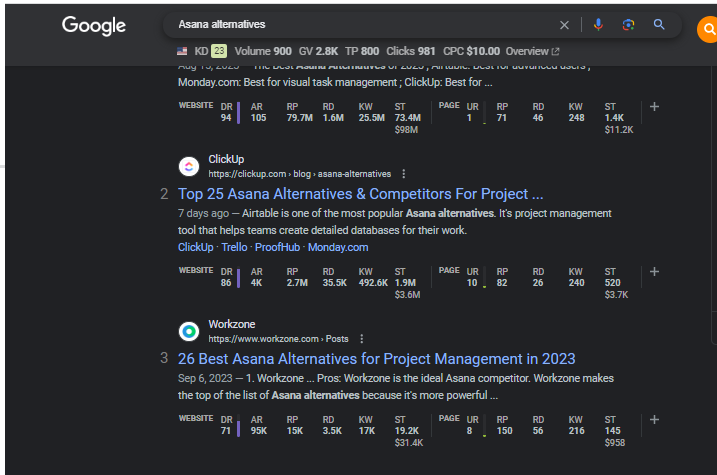This screenshot has height=475, width=717.
Task: Click the US flag country icon
Action: [182, 51]
